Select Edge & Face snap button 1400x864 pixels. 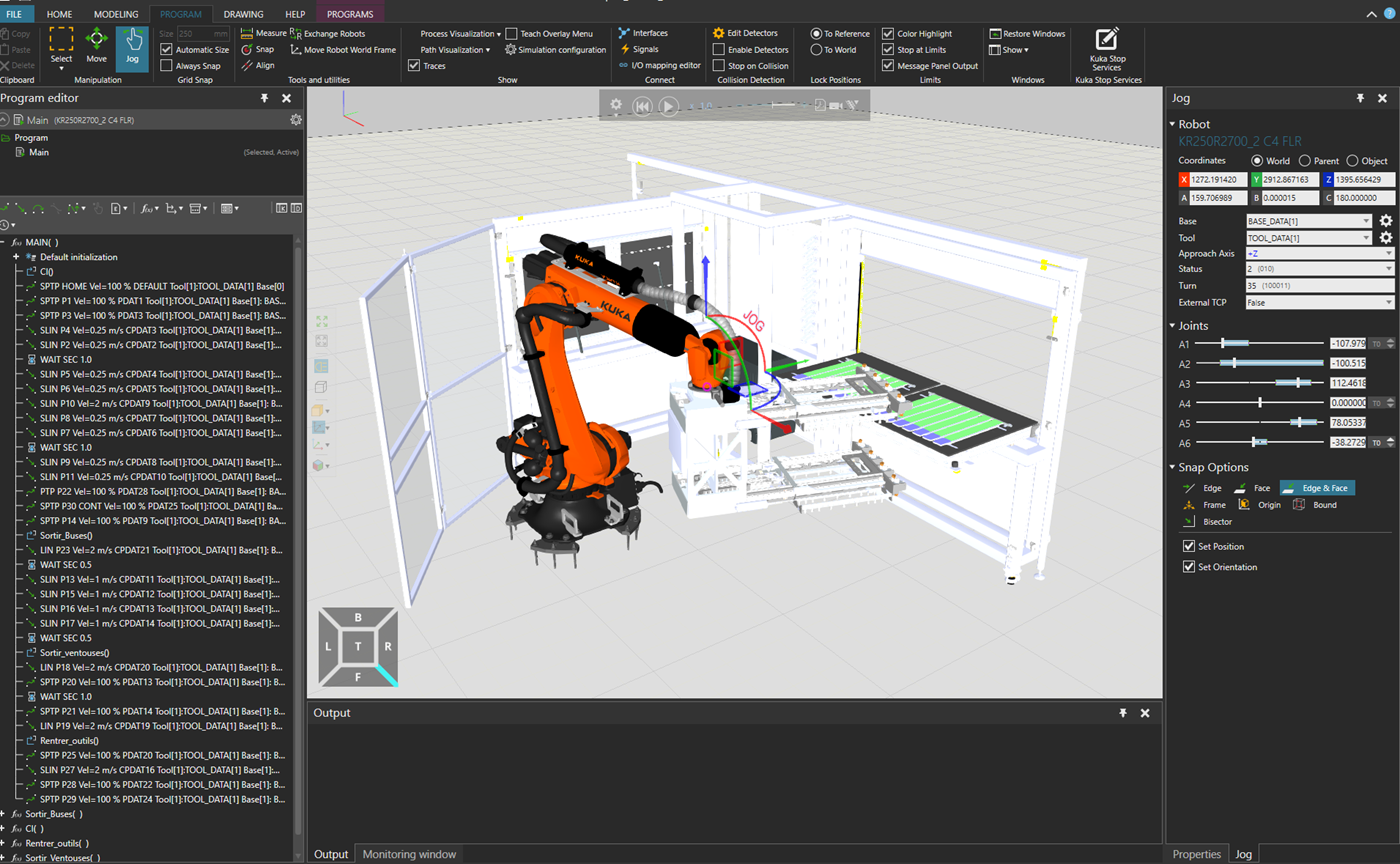click(x=1315, y=488)
